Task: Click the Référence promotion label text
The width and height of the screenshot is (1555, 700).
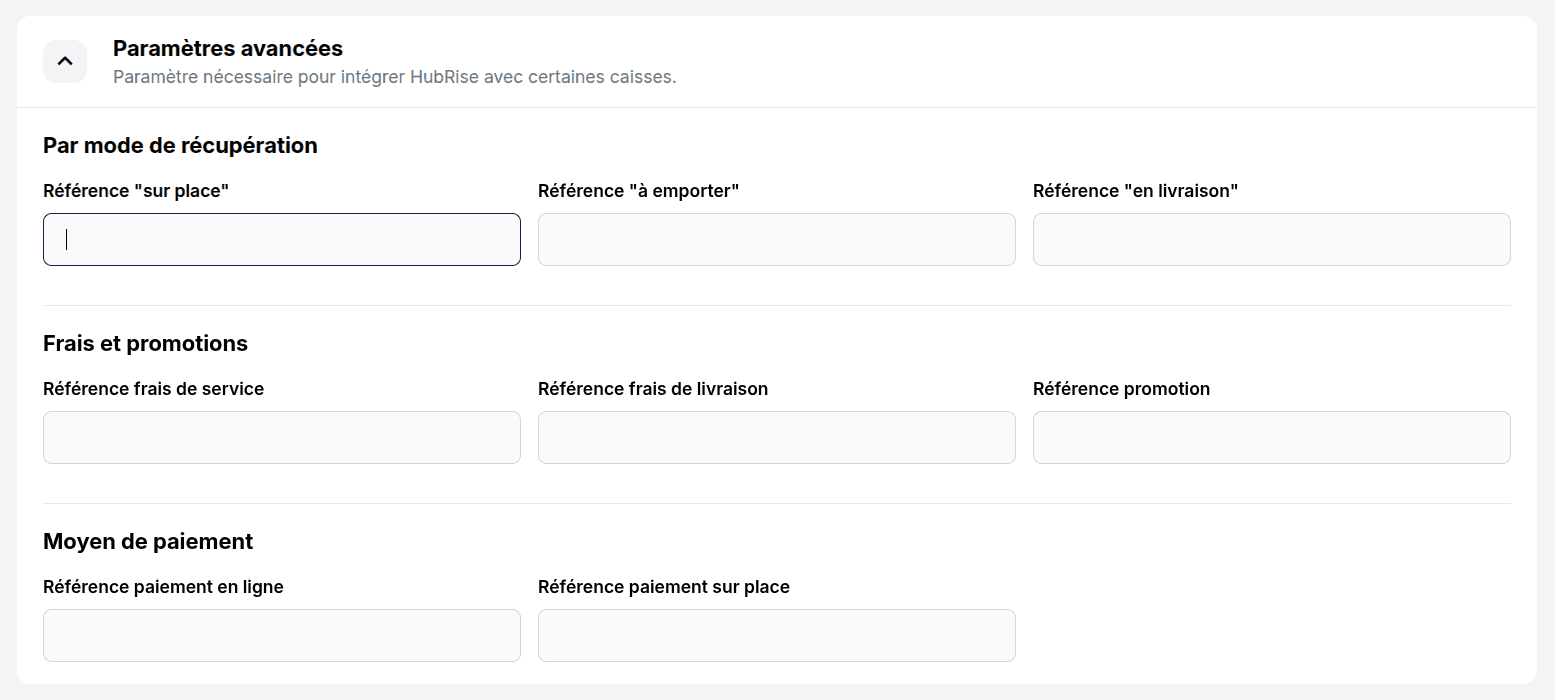Action: 1121,389
